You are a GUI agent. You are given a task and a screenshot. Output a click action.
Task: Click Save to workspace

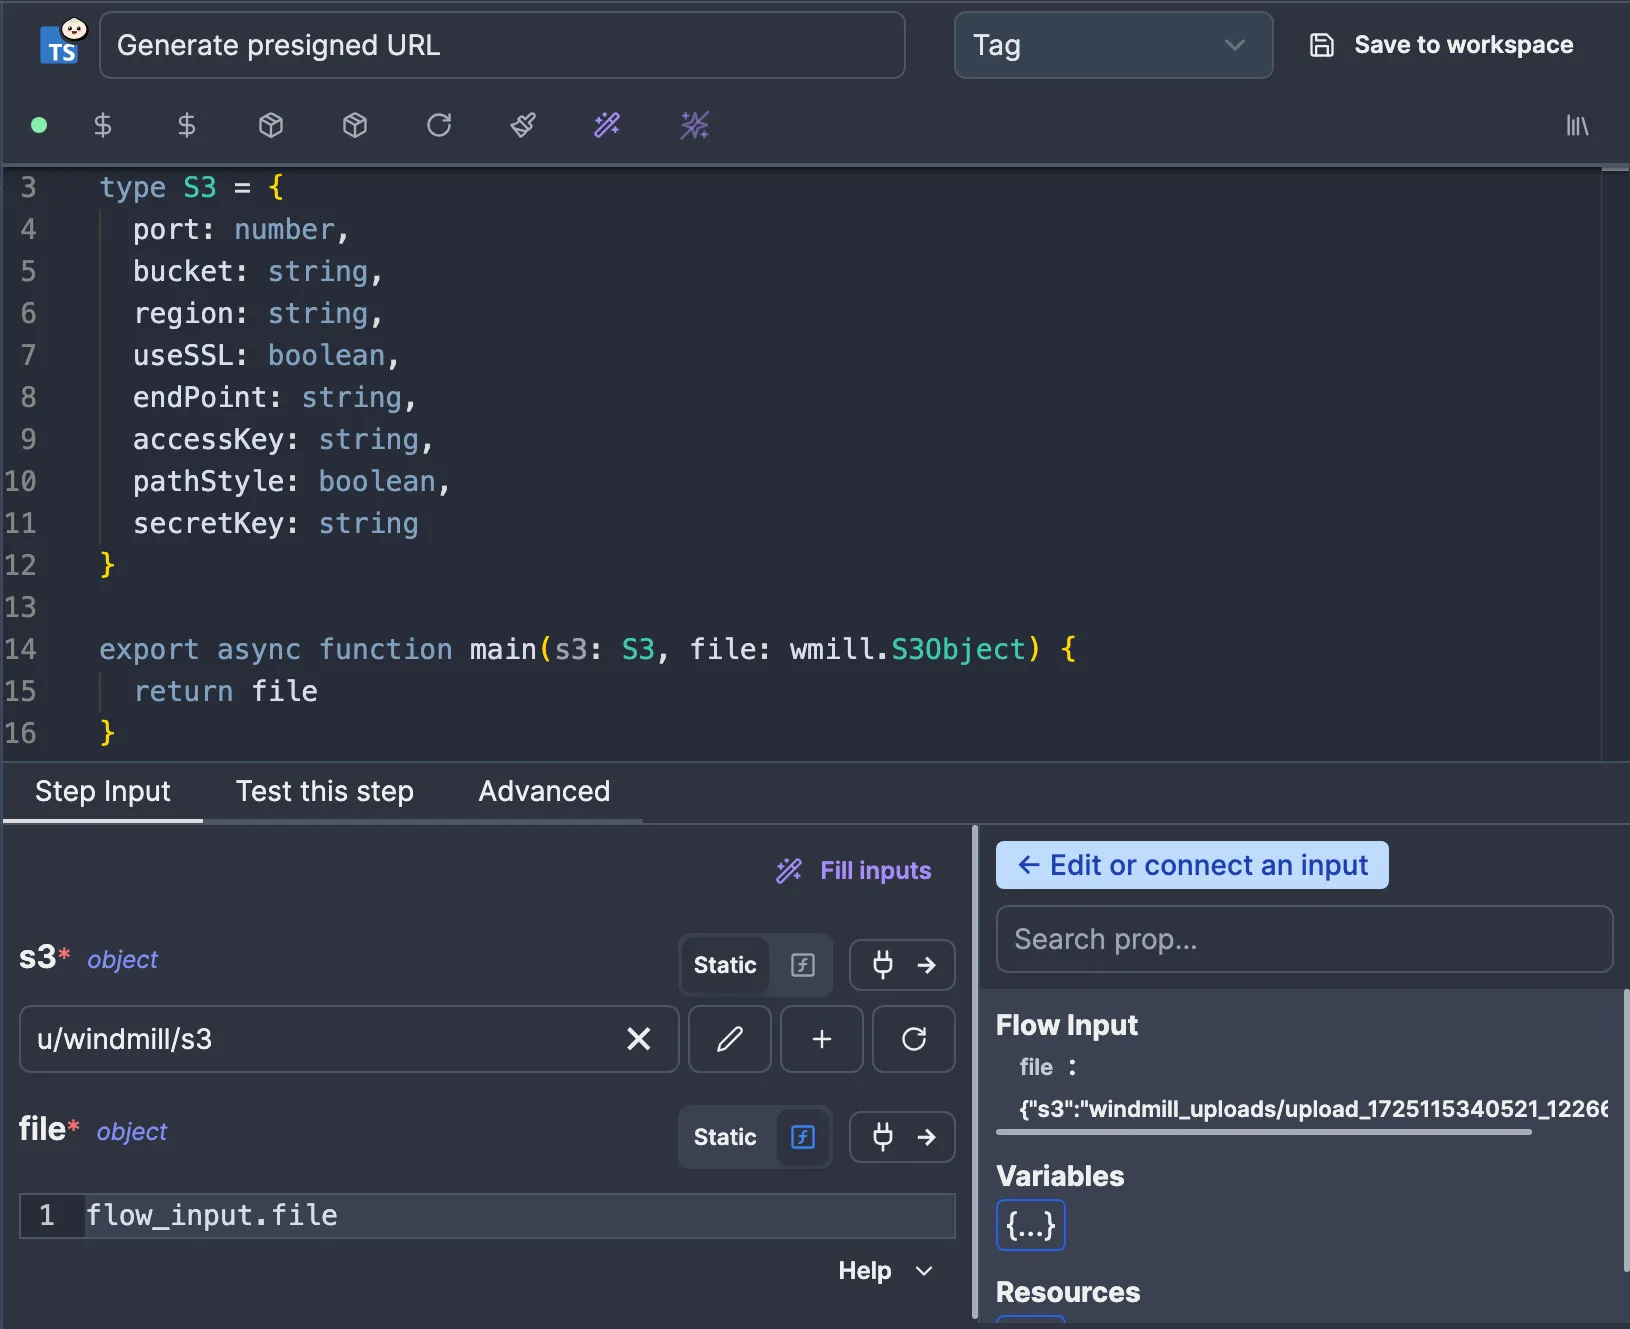(x=1441, y=45)
